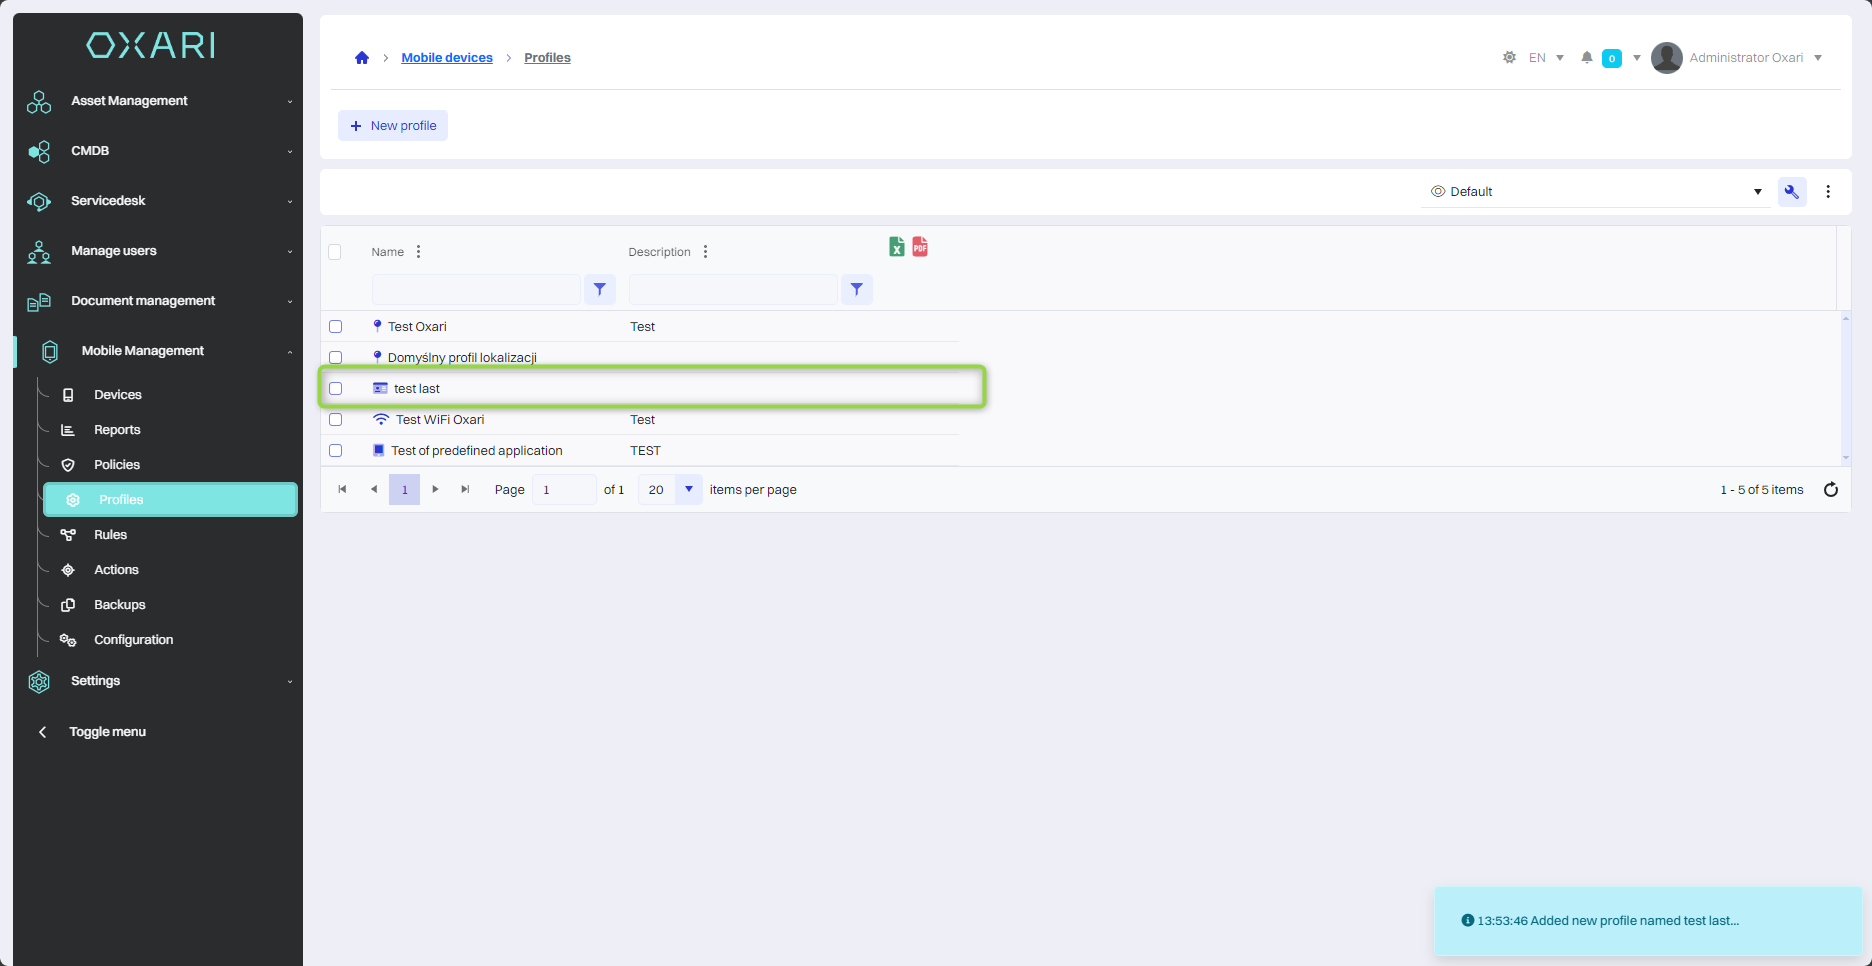Click the wrench view settings icon
This screenshot has width=1872, height=966.
click(1791, 192)
